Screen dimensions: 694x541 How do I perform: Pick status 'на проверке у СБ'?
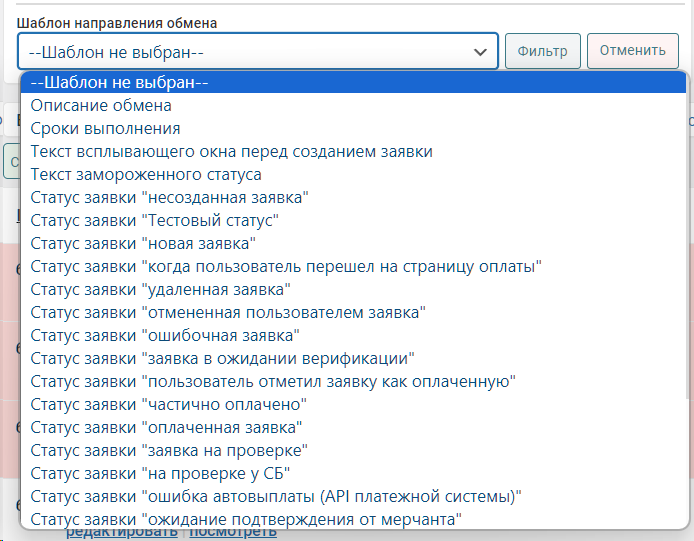[x=160, y=473]
